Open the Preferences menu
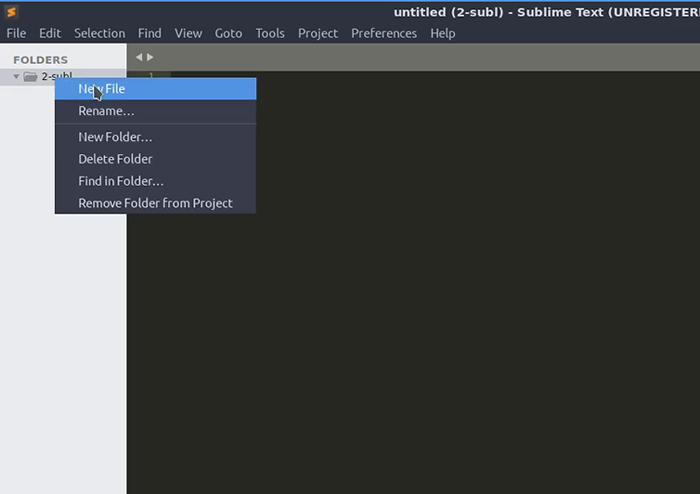This screenshot has width=700, height=494. (x=384, y=33)
